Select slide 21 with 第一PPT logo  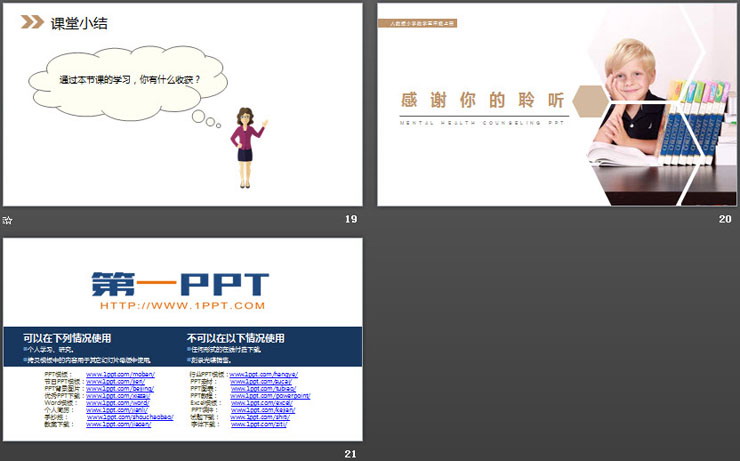click(x=183, y=339)
